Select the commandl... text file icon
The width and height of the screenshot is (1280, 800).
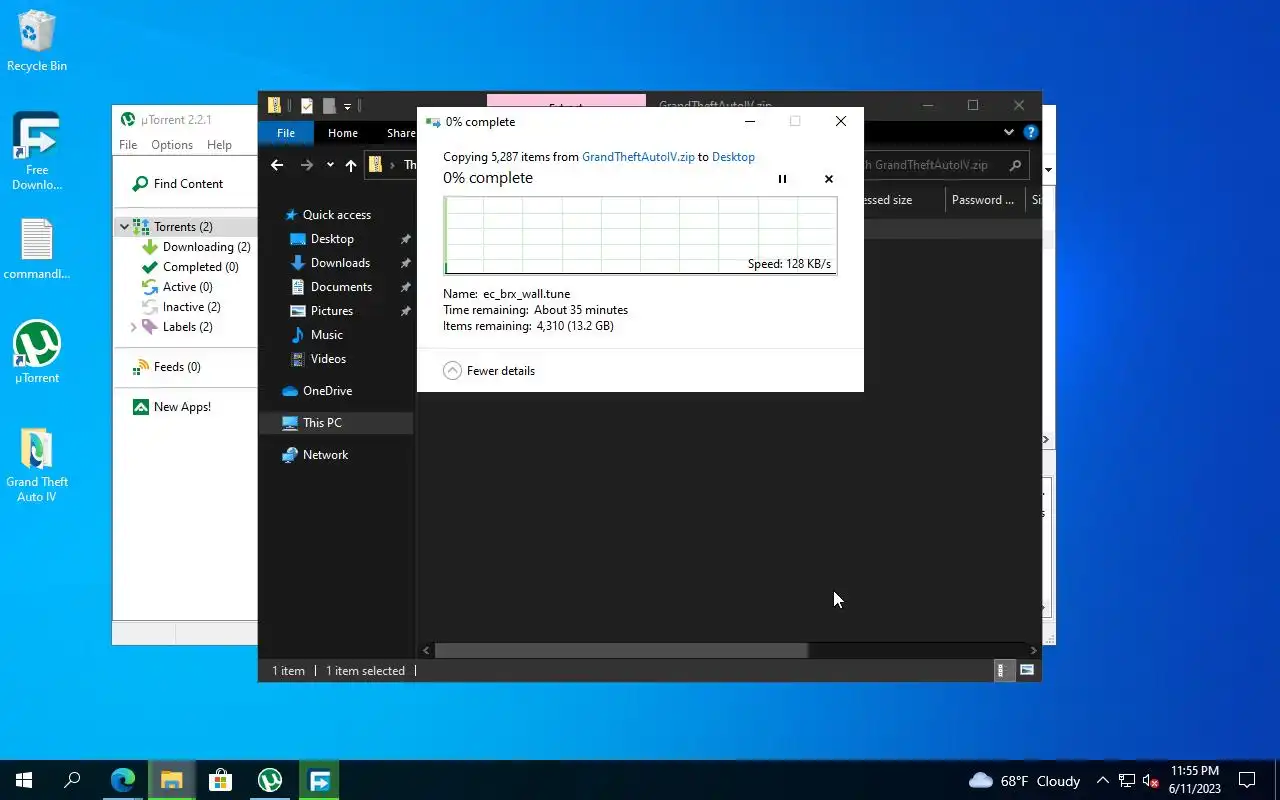pyautogui.click(x=37, y=249)
